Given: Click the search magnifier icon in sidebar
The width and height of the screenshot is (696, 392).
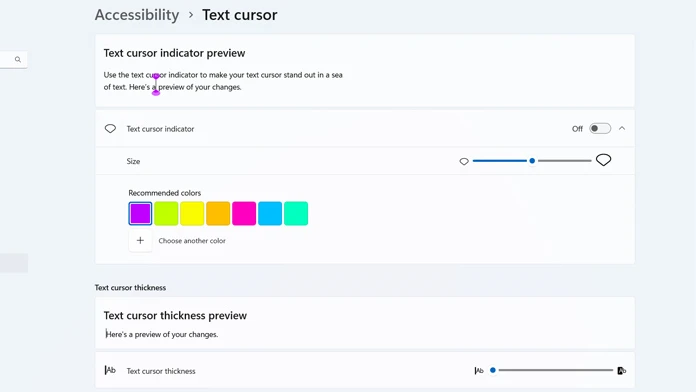Looking at the screenshot, I should click(18, 59).
